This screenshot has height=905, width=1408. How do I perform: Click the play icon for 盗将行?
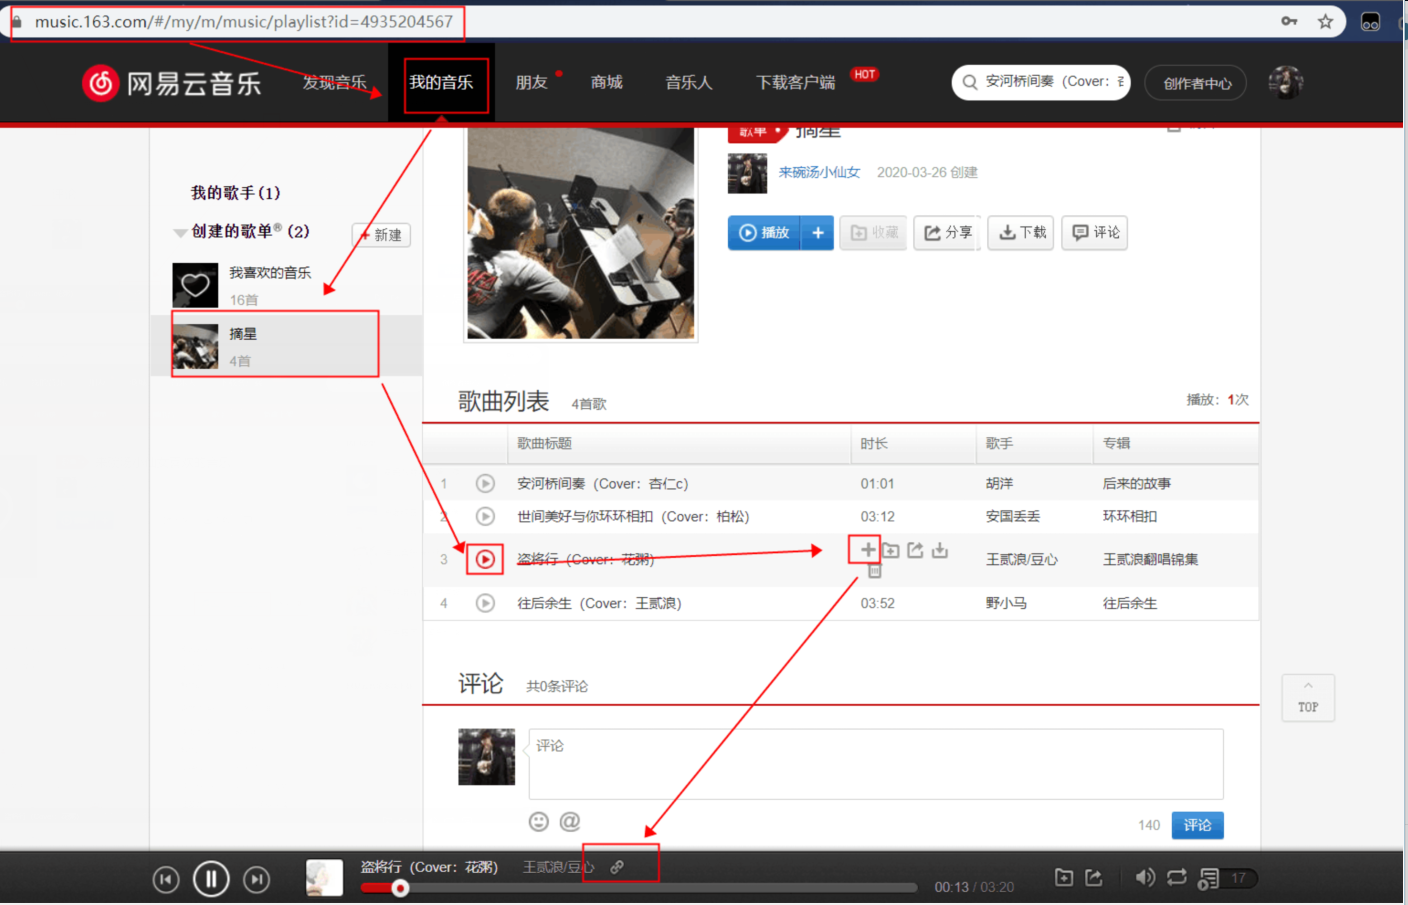[x=485, y=559]
